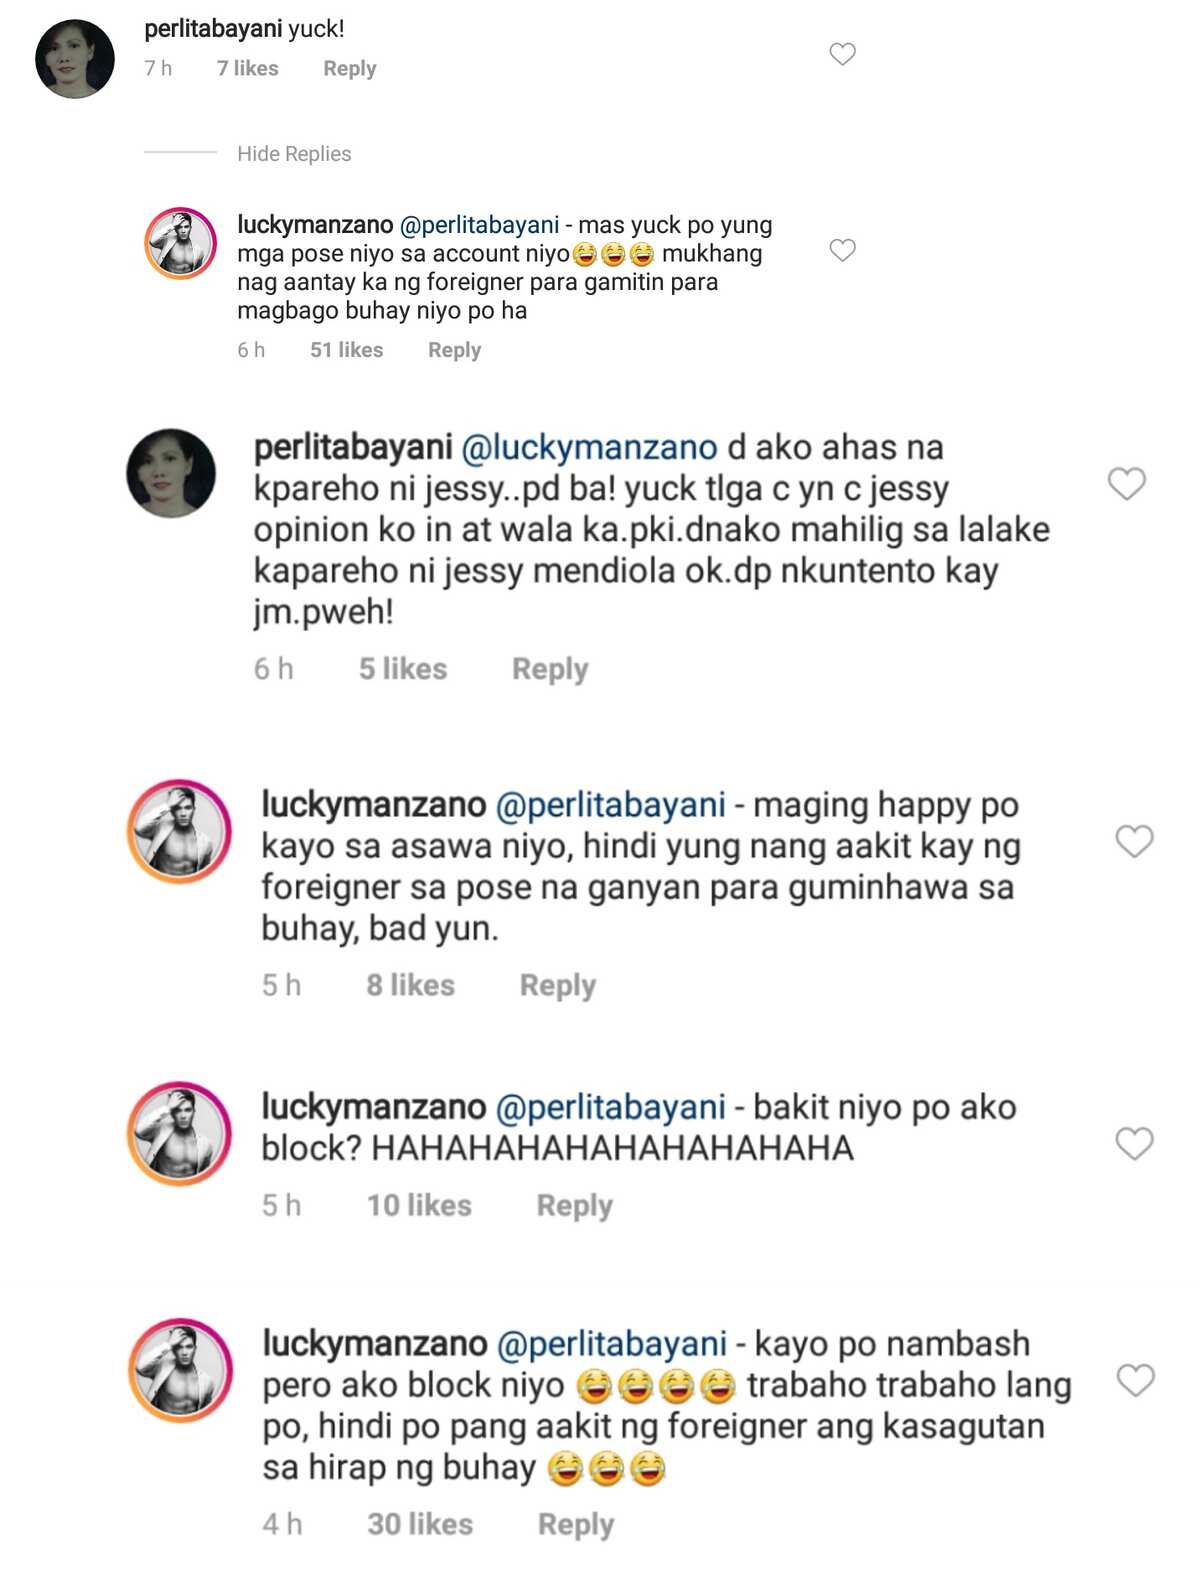Collapse thread with Hide Replies
The height and width of the screenshot is (1579, 1200).
point(294,154)
